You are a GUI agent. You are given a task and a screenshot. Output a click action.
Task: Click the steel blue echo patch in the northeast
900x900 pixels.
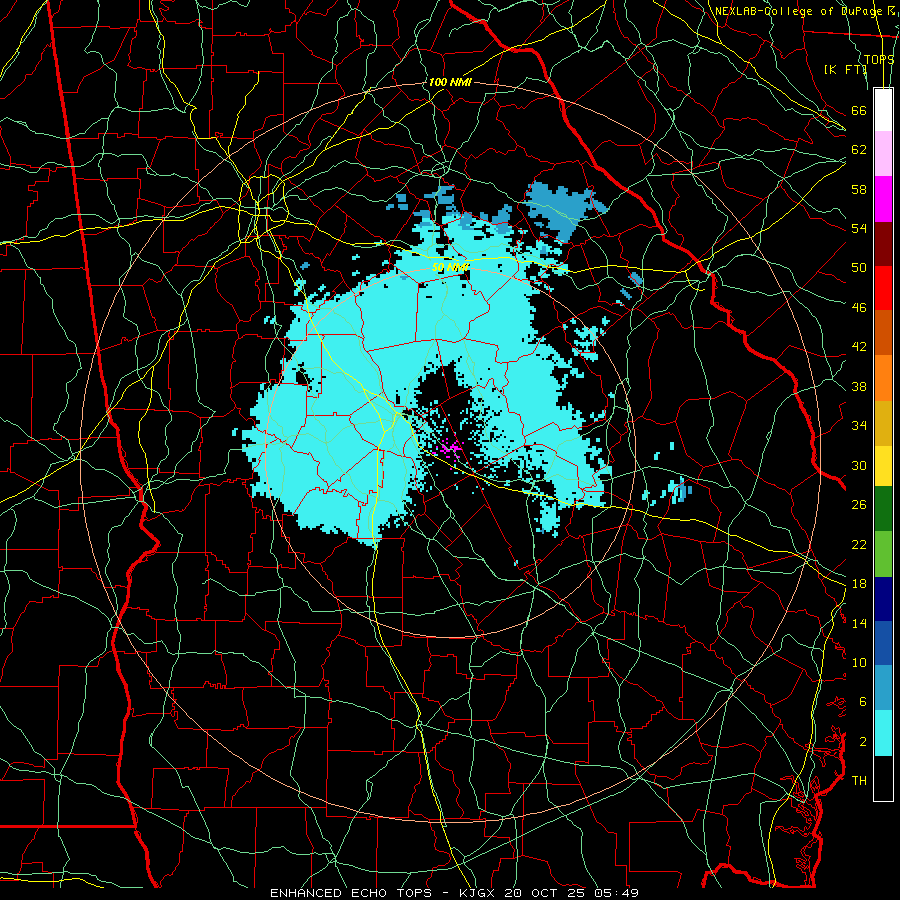click(560, 210)
